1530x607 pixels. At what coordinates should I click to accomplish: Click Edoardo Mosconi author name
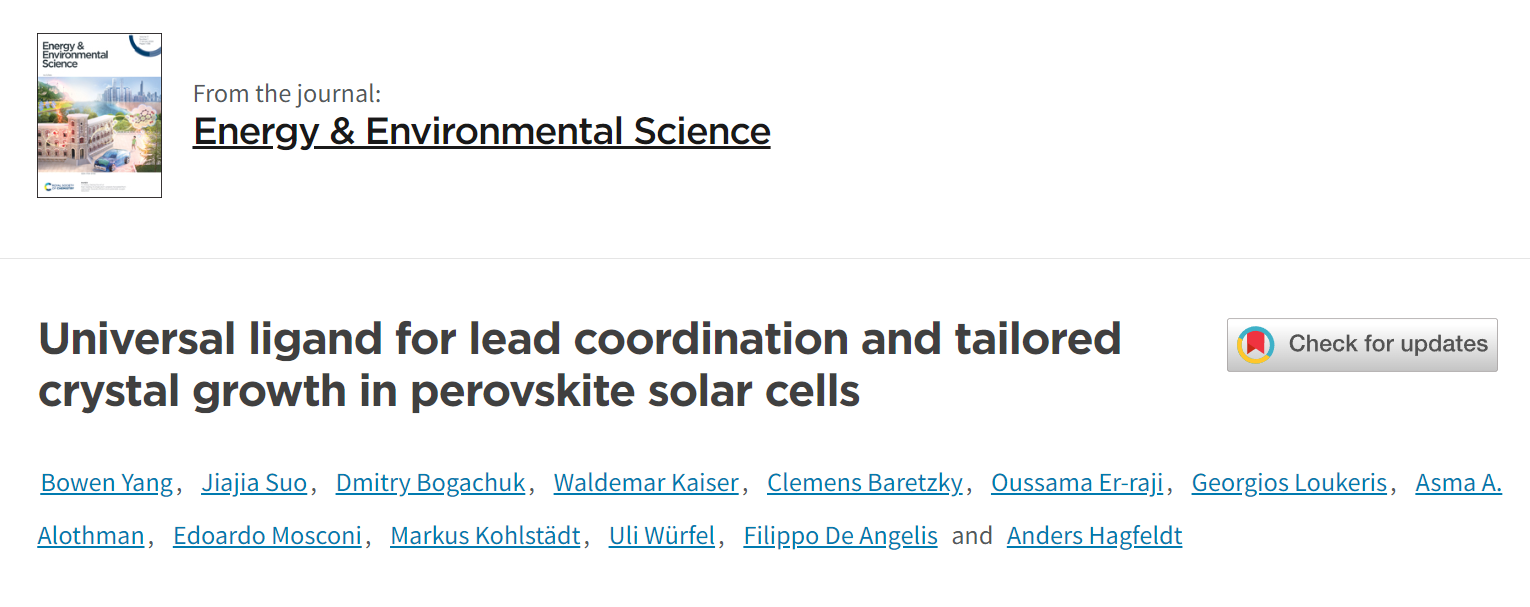tap(267, 536)
